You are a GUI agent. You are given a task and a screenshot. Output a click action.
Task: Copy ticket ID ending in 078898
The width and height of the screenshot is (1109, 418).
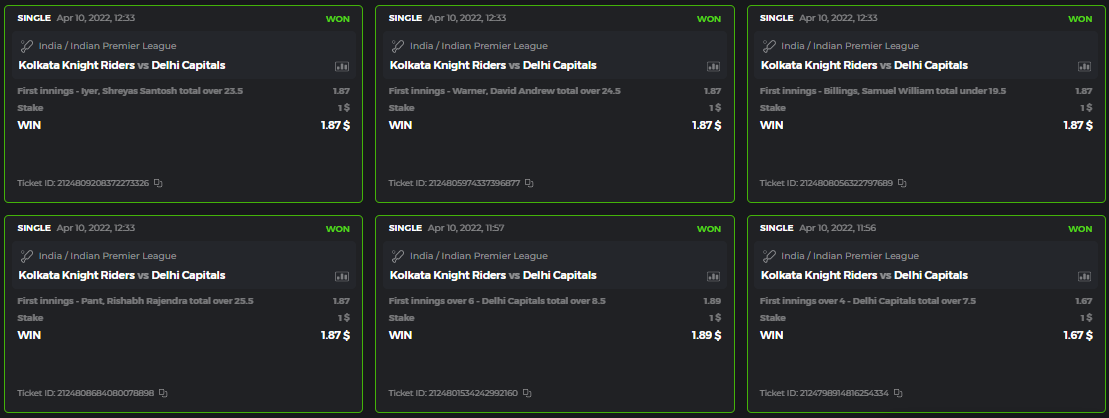163,393
